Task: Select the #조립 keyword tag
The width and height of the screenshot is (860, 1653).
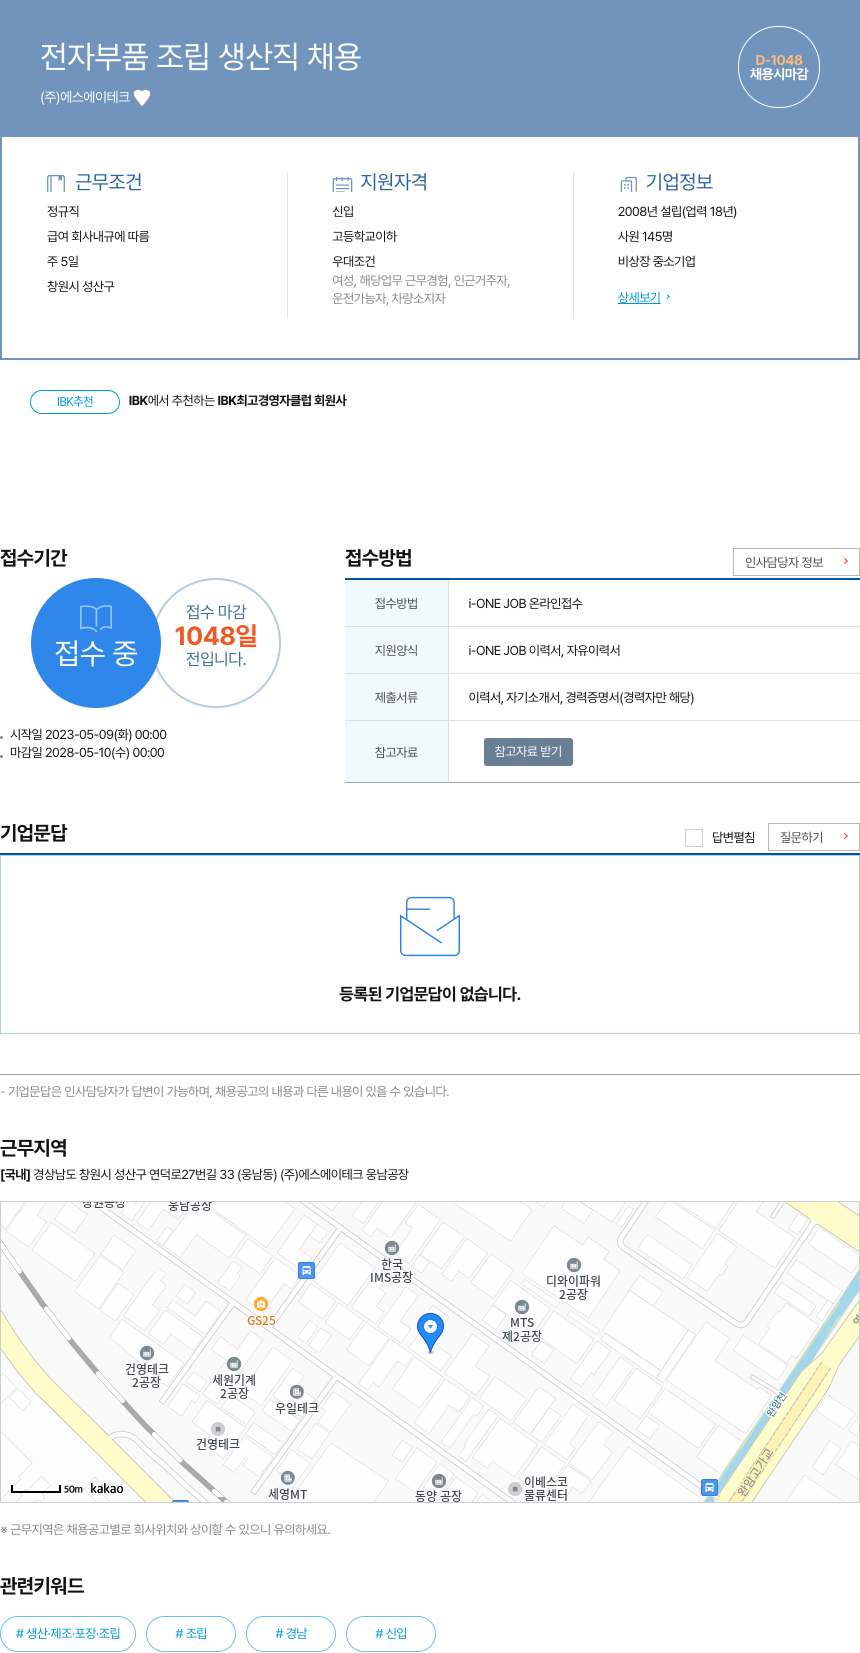Action: [191, 1633]
